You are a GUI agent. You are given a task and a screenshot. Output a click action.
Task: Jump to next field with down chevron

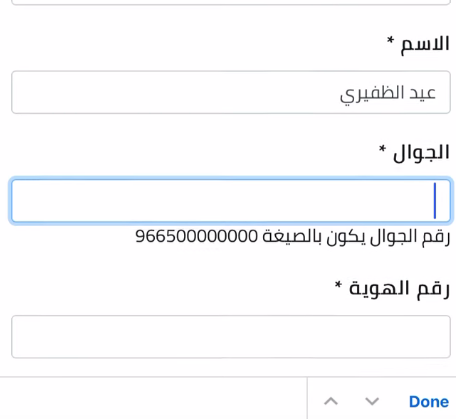point(372,401)
